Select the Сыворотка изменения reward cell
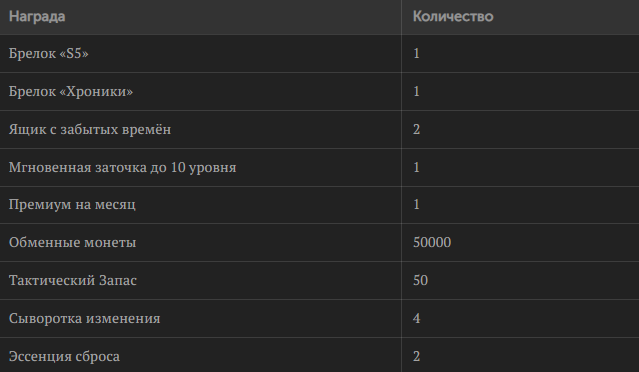Viewport: 639px width, 372px height. click(201, 318)
